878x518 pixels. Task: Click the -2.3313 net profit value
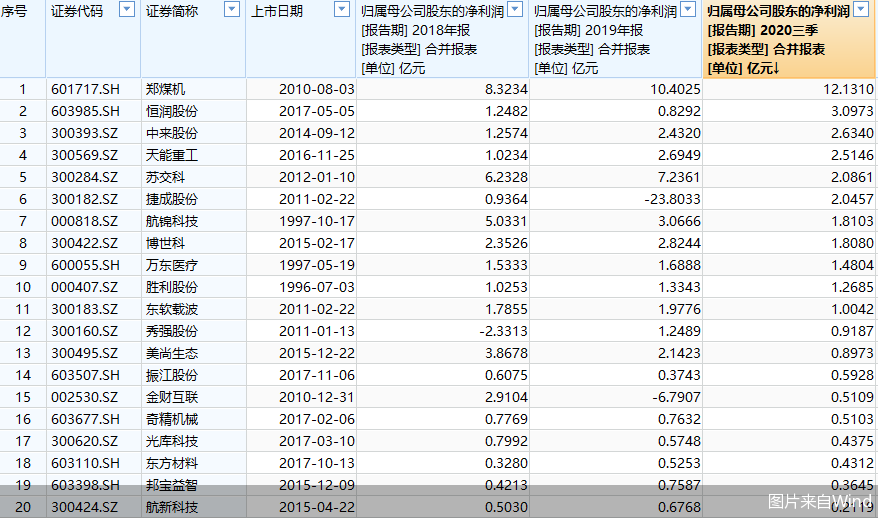[503, 331]
